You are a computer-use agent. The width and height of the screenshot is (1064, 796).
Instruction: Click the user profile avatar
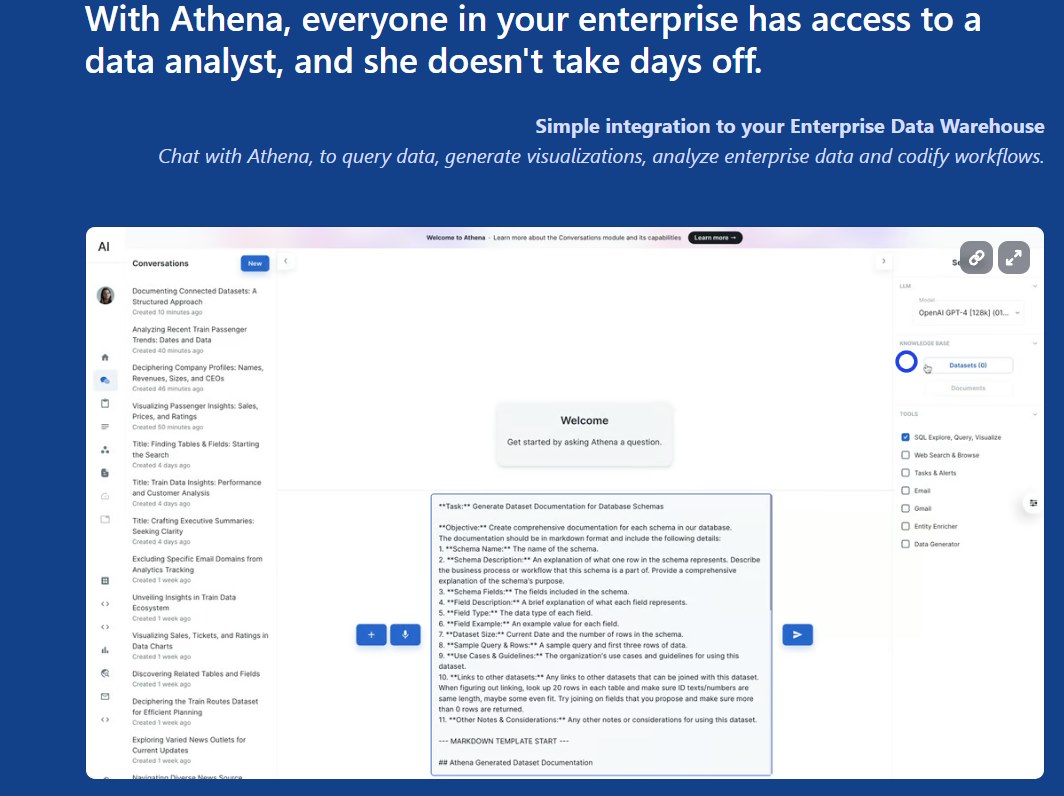105,295
